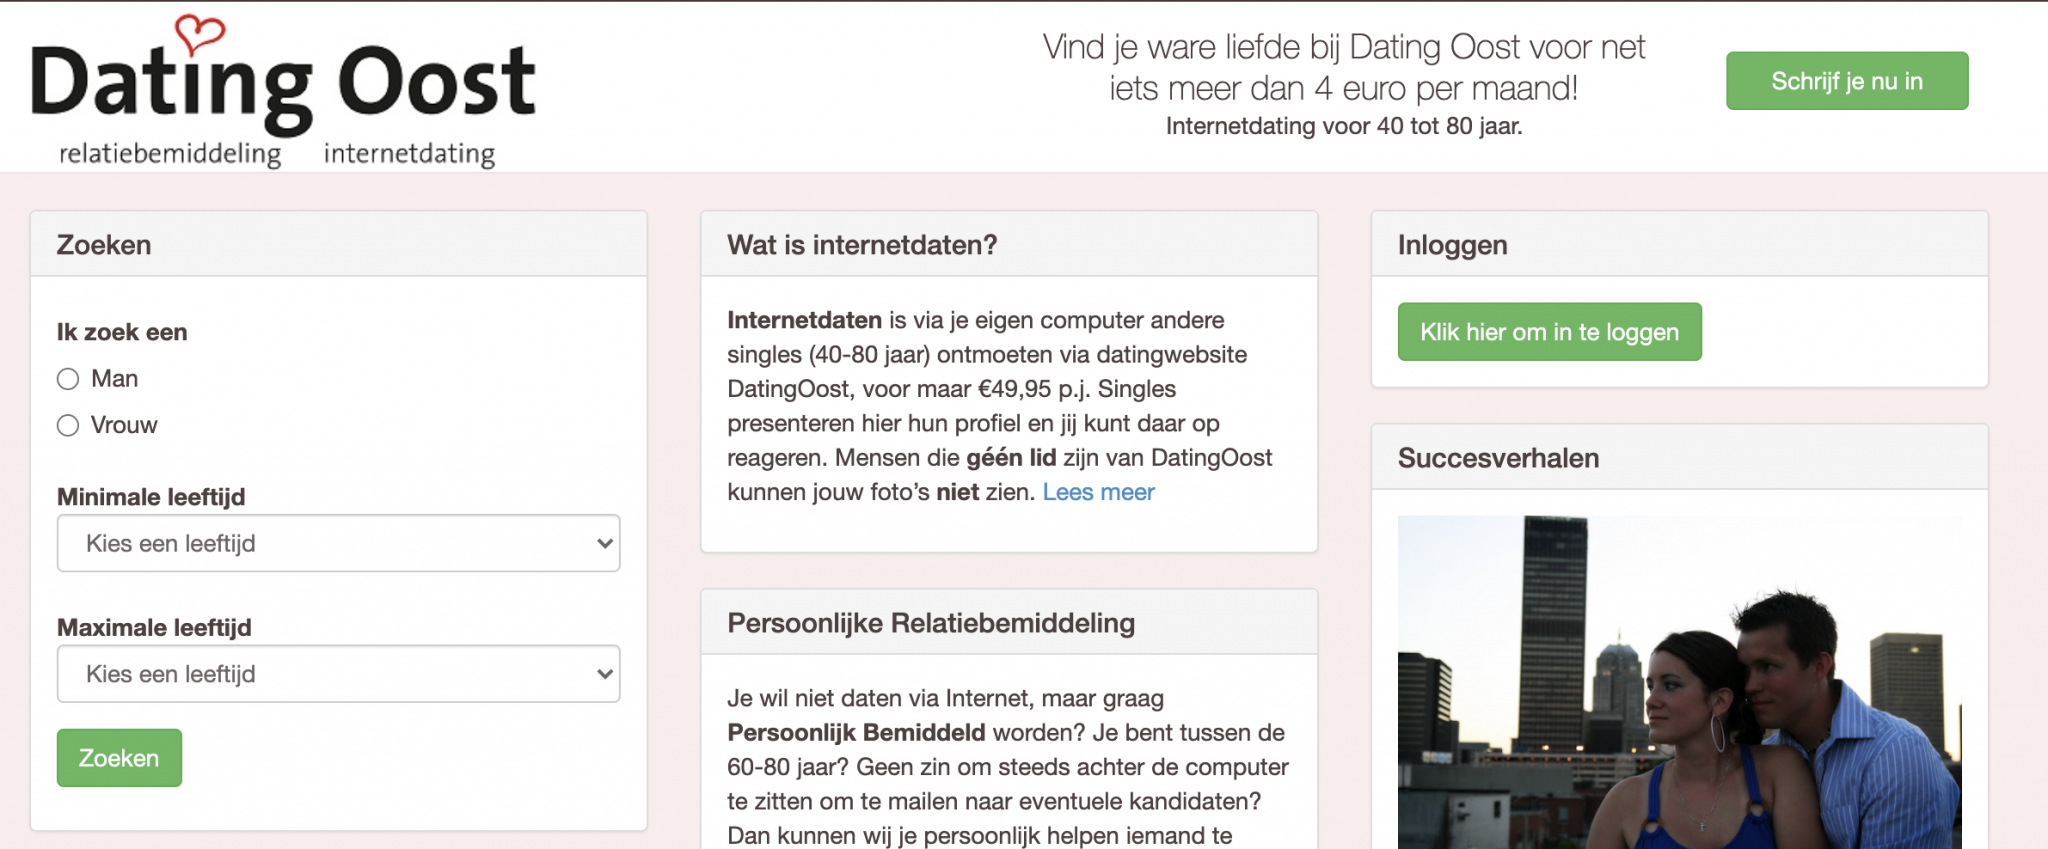Viewport: 2048px width, 849px height.
Task: Select the Vrouw radio button
Action: pos(68,426)
